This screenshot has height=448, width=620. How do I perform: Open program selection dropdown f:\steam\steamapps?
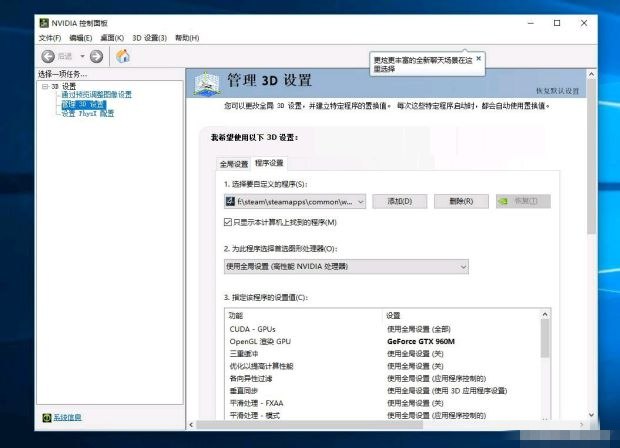point(295,202)
